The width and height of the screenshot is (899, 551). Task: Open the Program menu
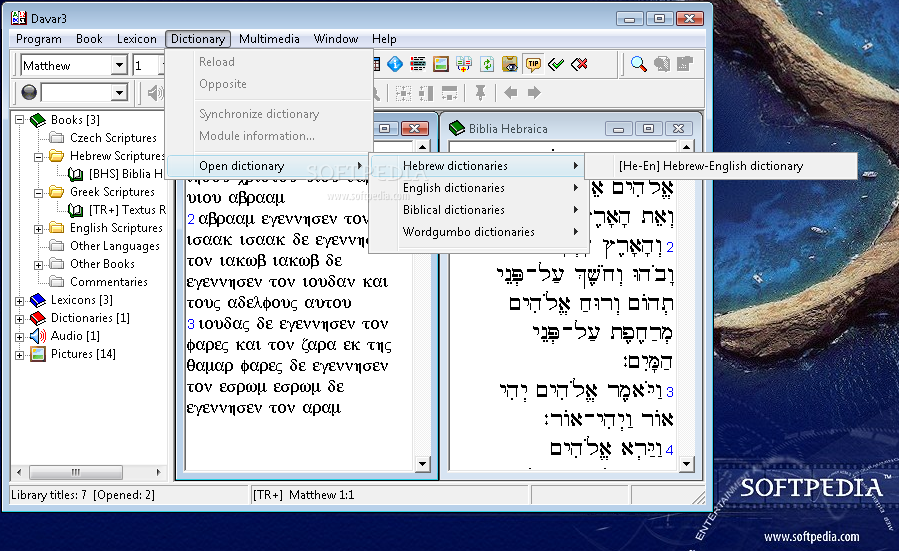click(38, 39)
